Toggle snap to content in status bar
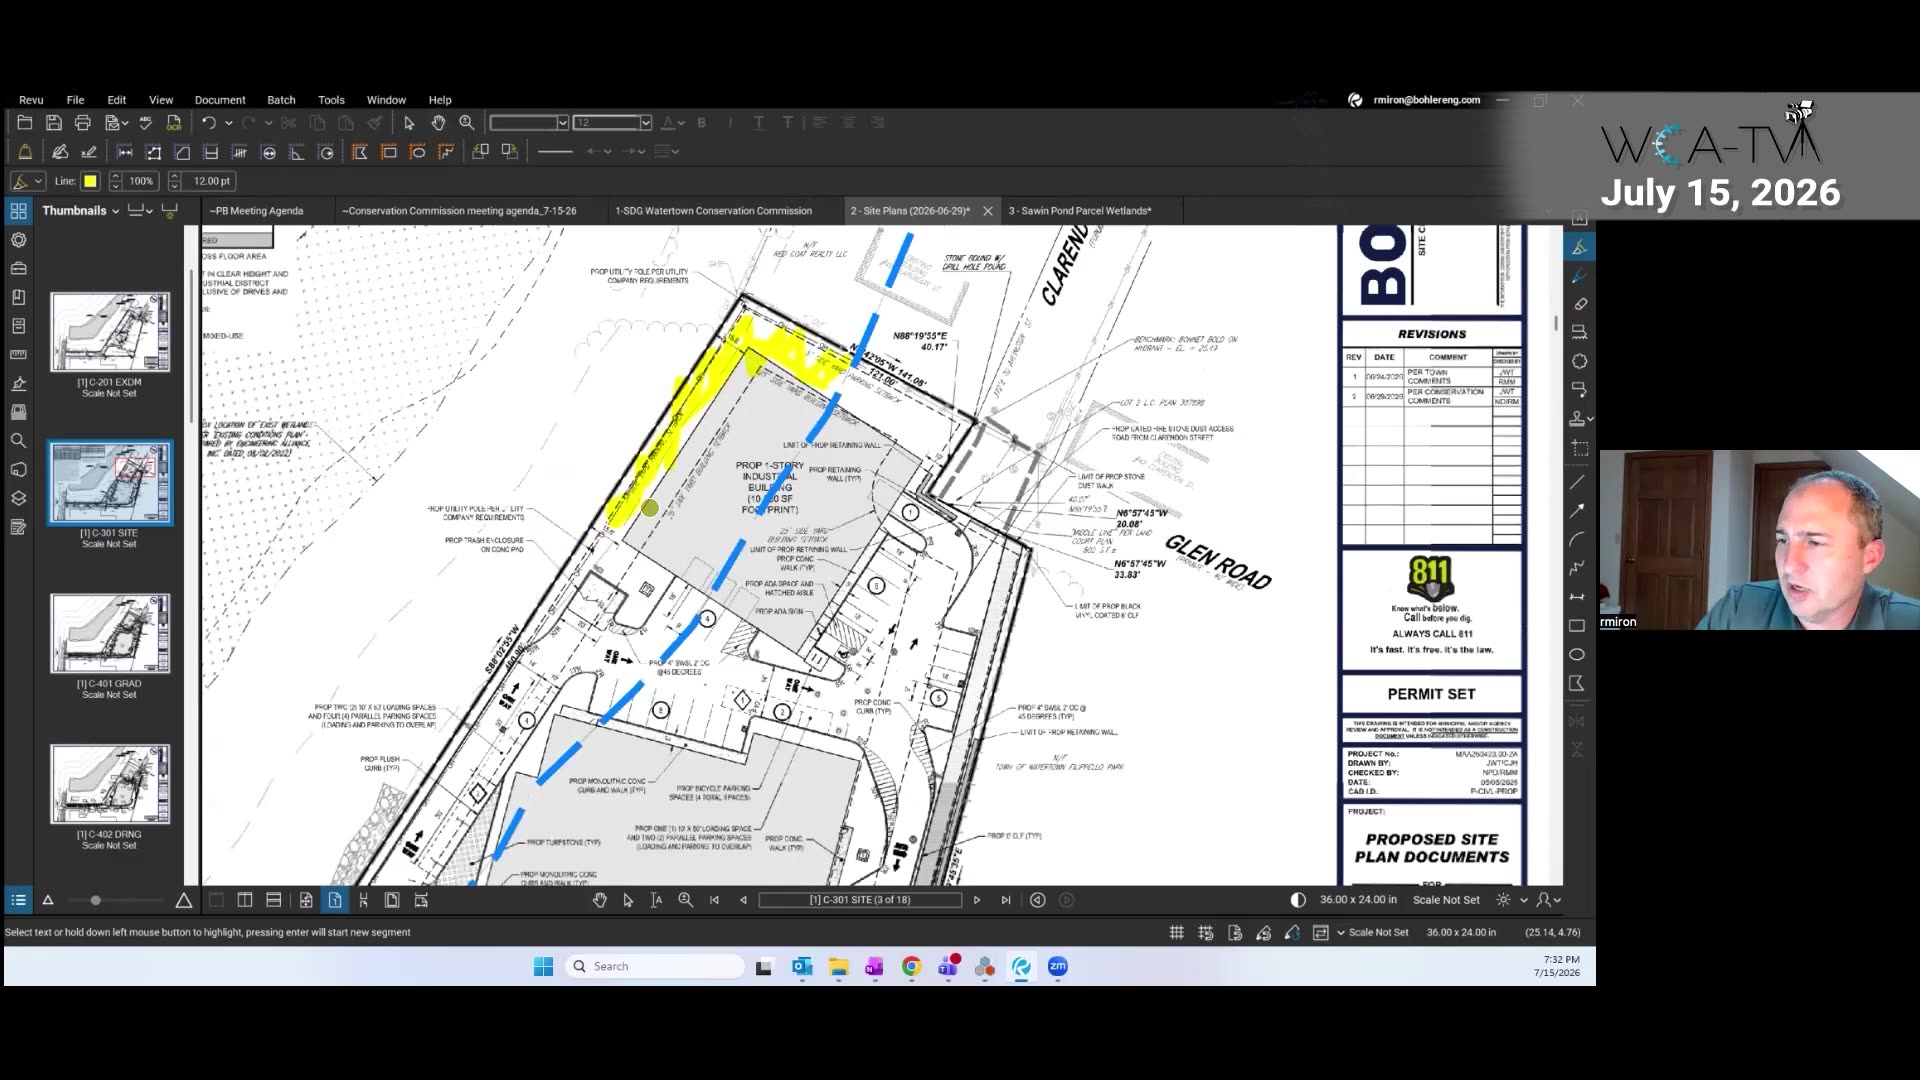The height and width of the screenshot is (1080, 1920). 1235,933
